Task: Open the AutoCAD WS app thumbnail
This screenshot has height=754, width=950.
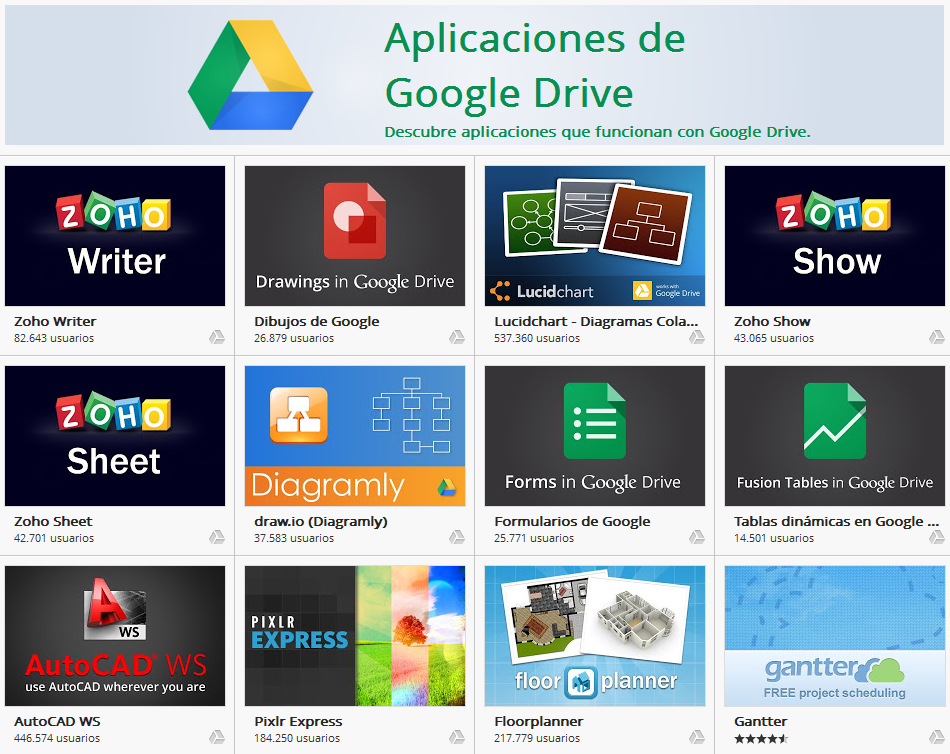Action: [115, 636]
